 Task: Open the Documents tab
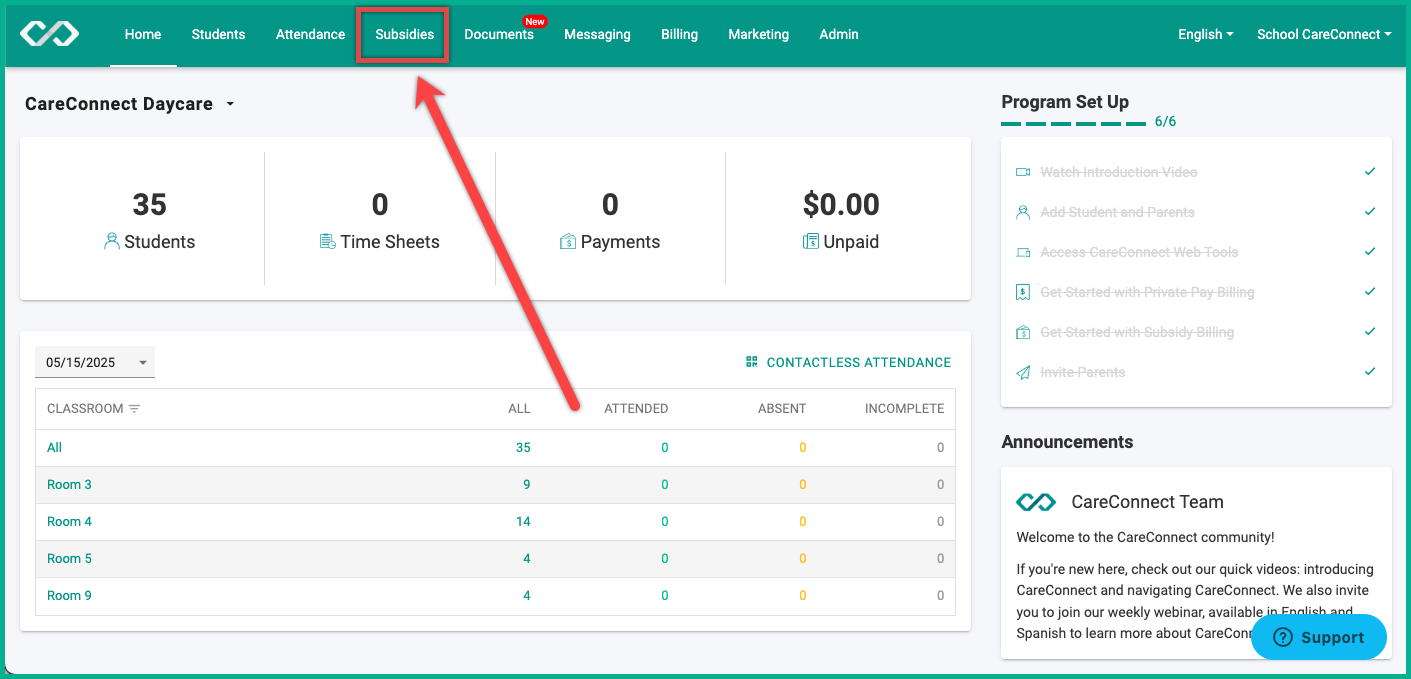coord(499,34)
